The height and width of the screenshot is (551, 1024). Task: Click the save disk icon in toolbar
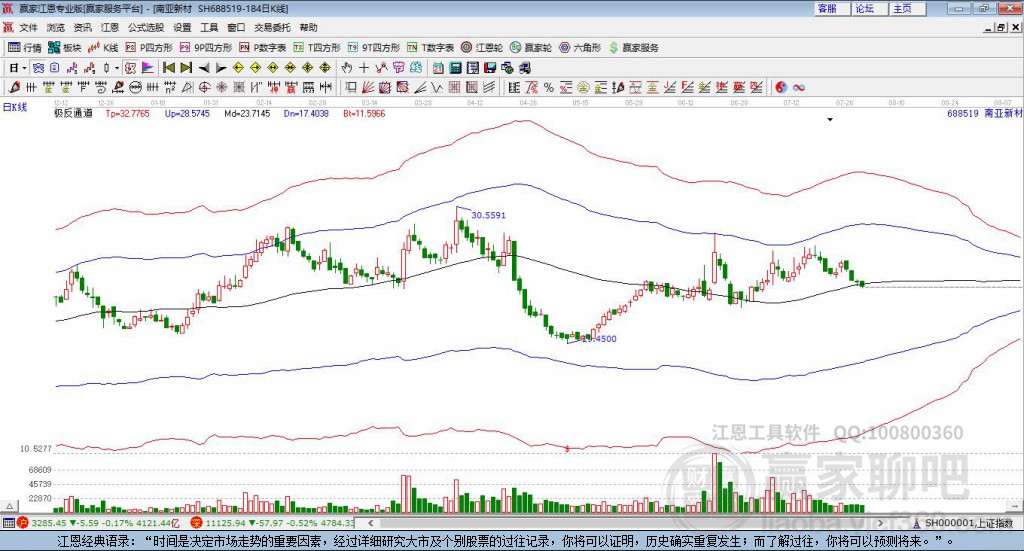pyautogui.click(x=490, y=68)
